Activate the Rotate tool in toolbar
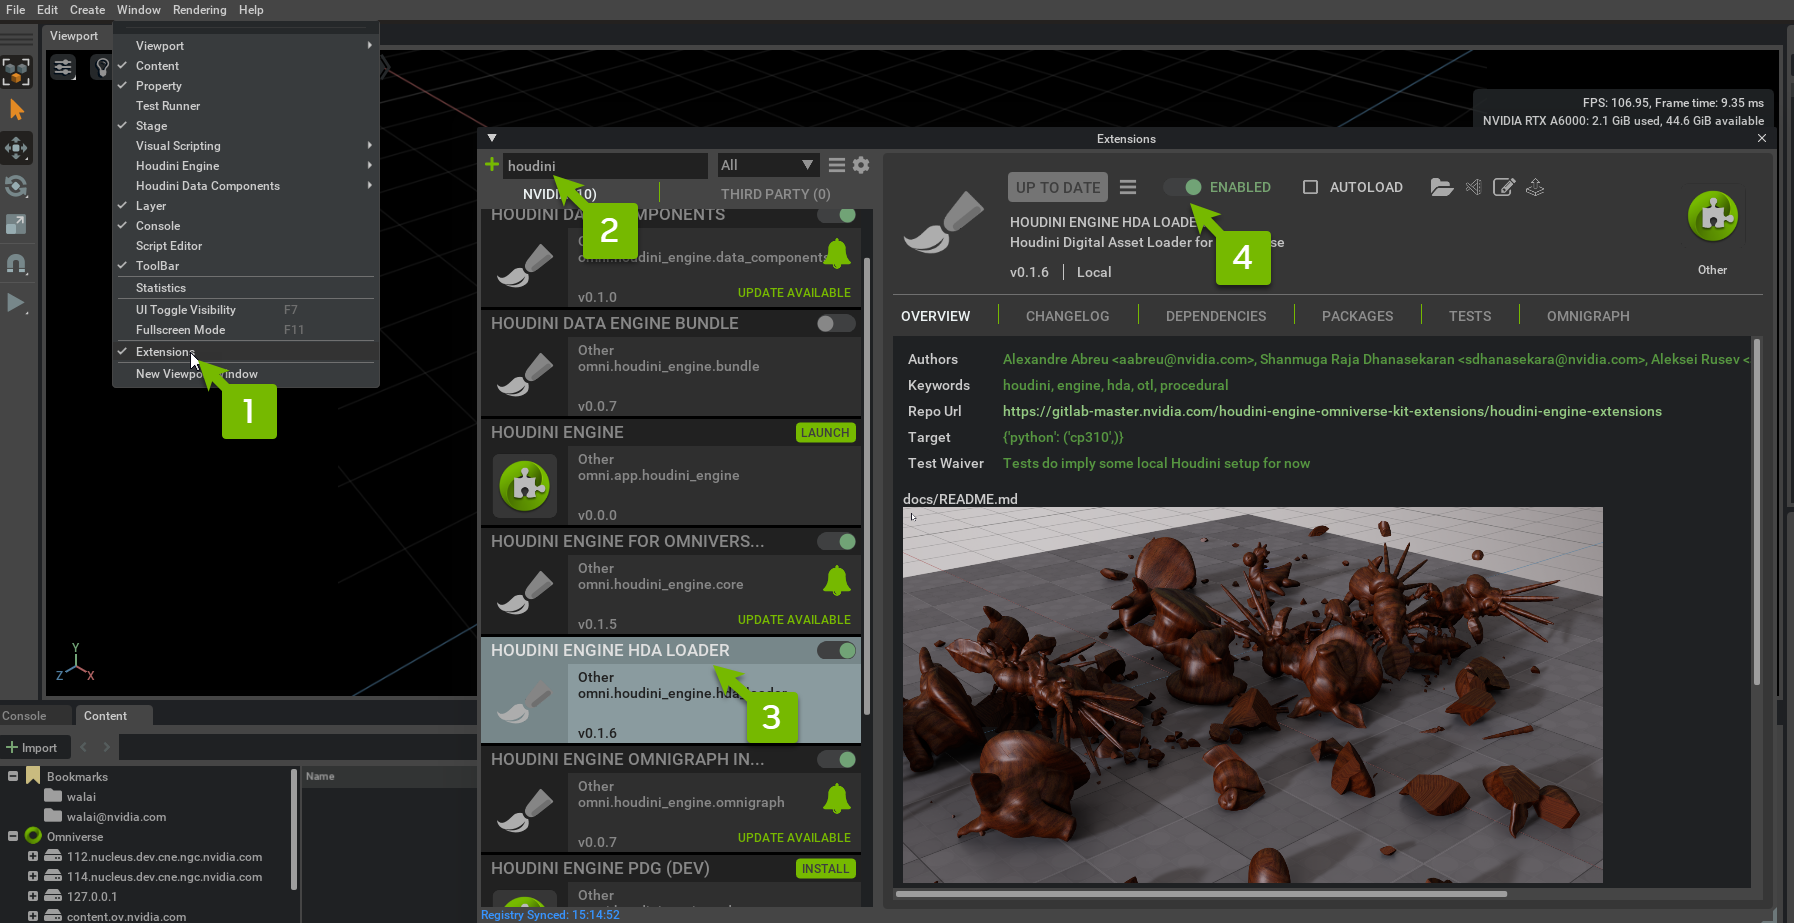This screenshot has width=1794, height=923. (x=16, y=186)
